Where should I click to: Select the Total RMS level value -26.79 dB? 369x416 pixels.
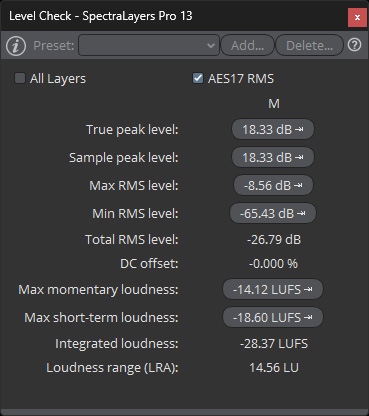(274, 240)
